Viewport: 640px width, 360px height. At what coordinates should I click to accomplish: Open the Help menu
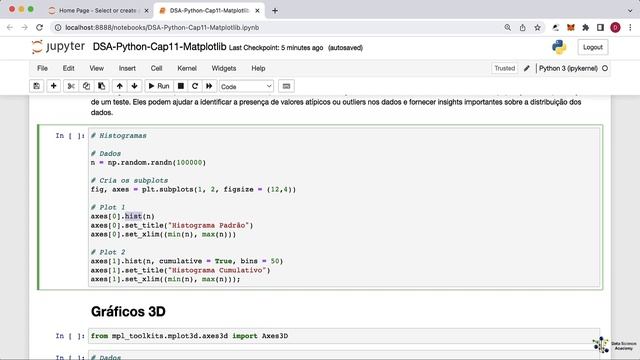tap(258, 68)
